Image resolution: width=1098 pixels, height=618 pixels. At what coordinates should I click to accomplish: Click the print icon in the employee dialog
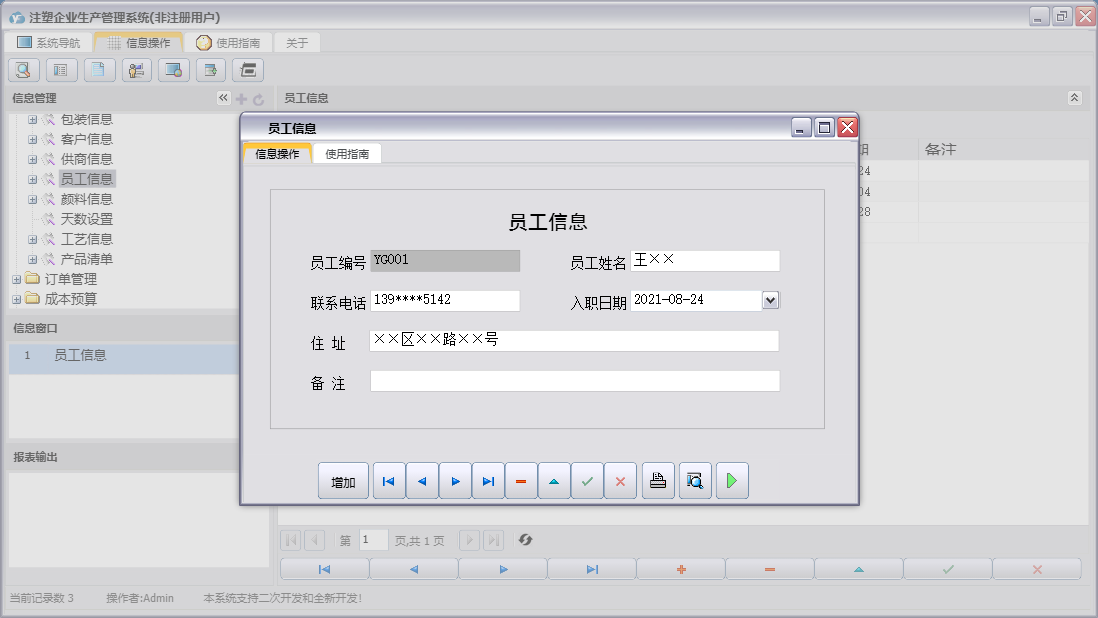pyautogui.click(x=657, y=481)
